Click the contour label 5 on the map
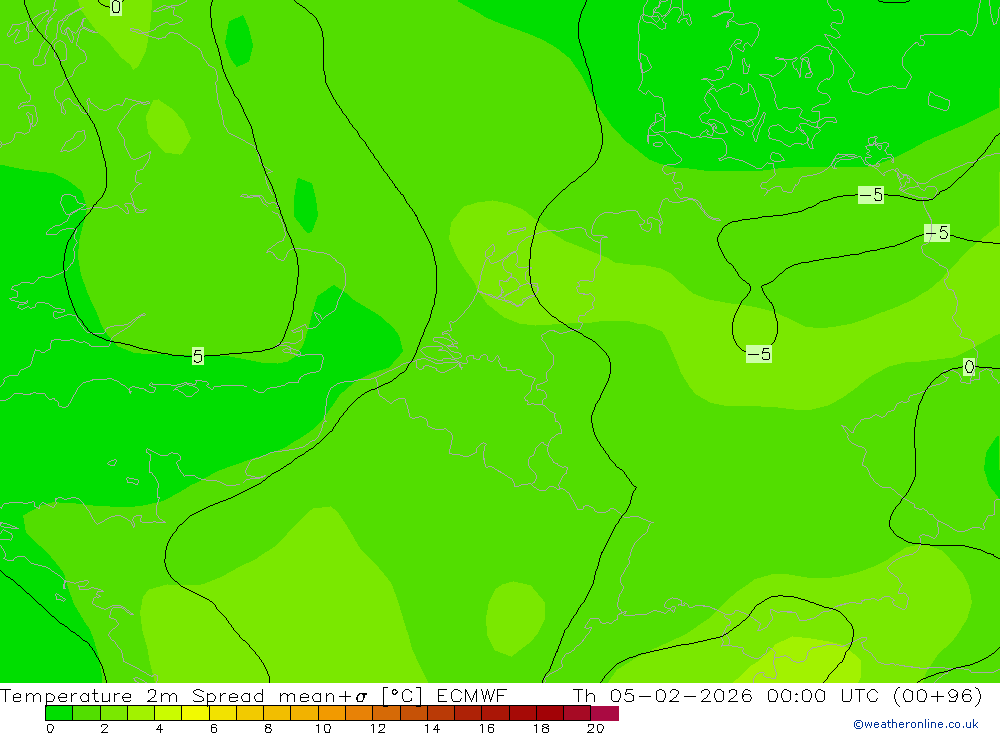The width and height of the screenshot is (1000, 733). click(x=198, y=356)
